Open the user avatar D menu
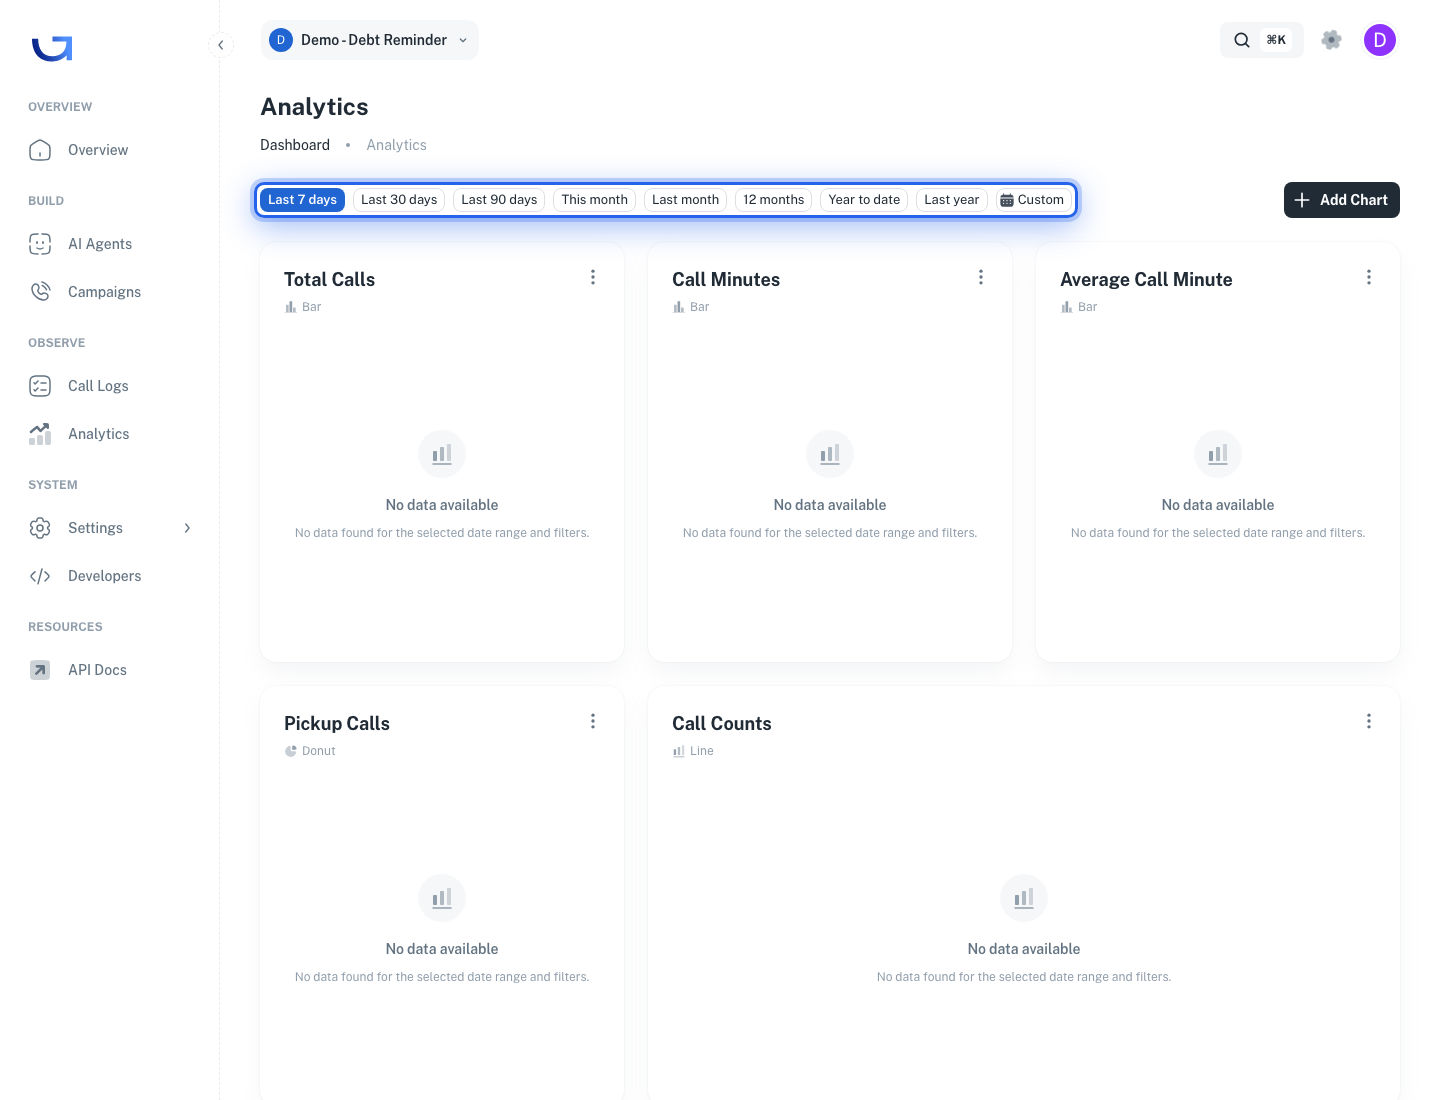1440x1100 pixels. (1380, 40)
